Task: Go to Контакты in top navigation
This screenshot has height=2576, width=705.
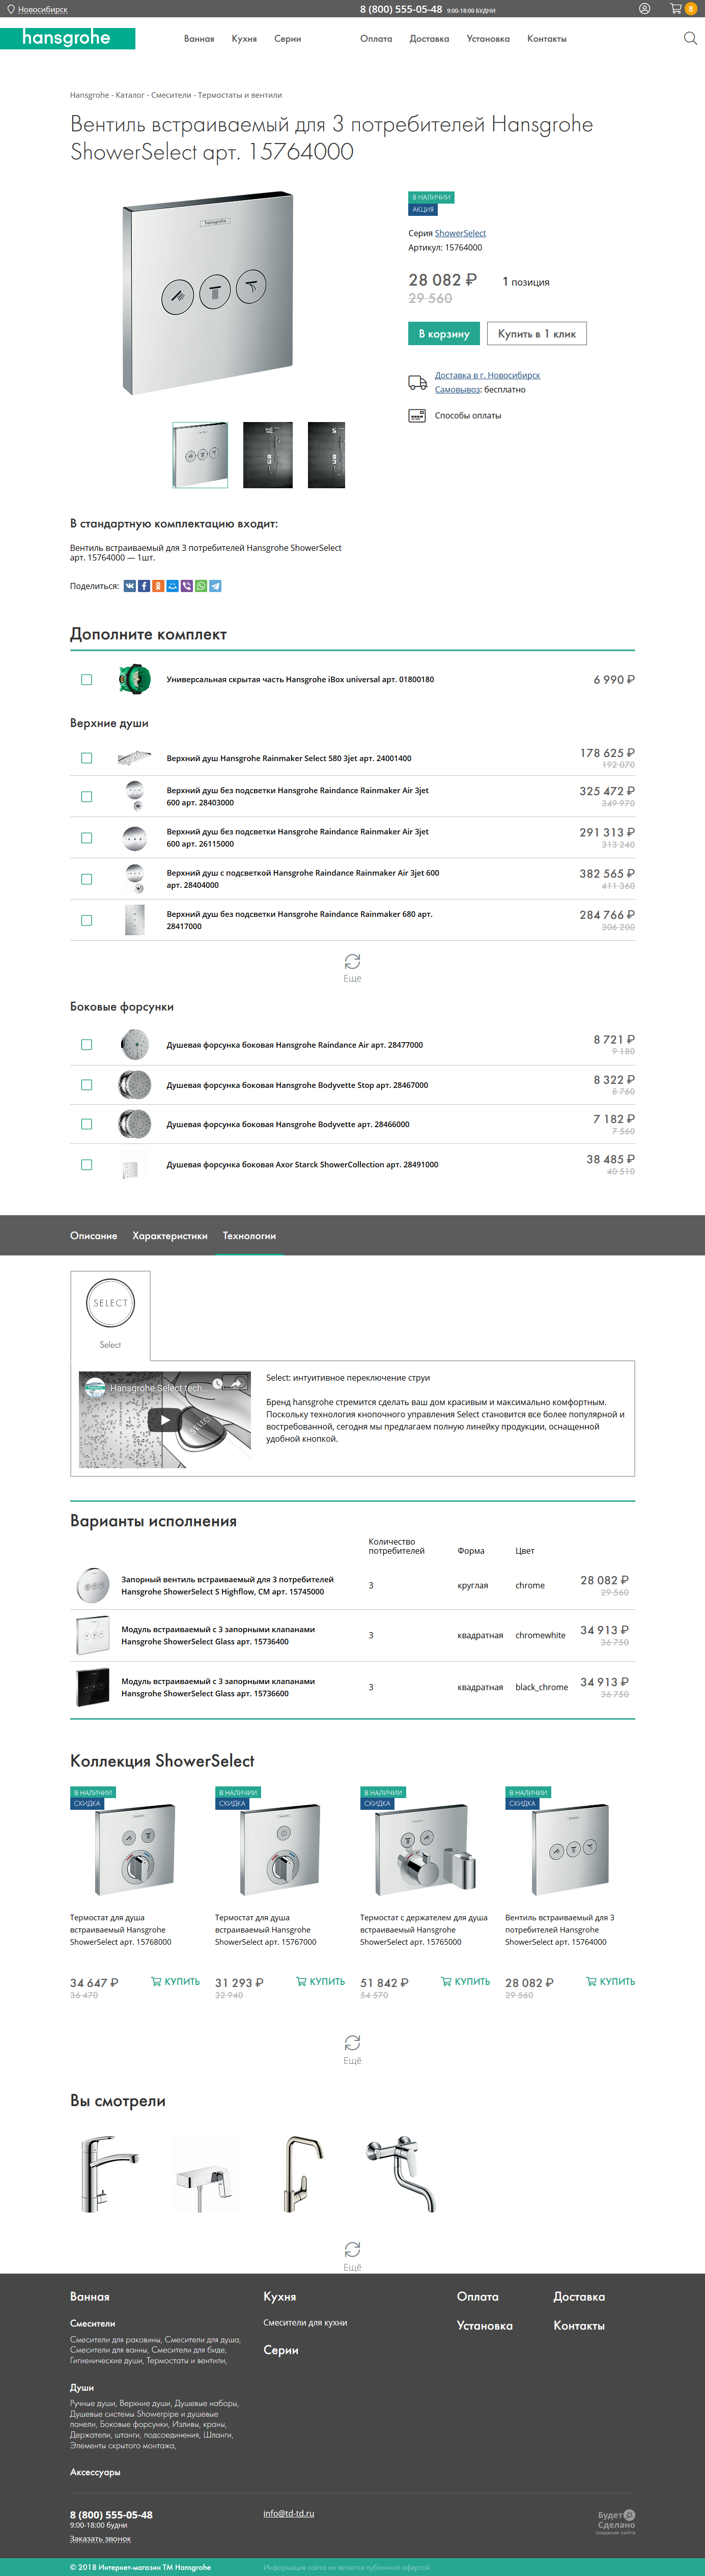Action: tap(547, 39)
